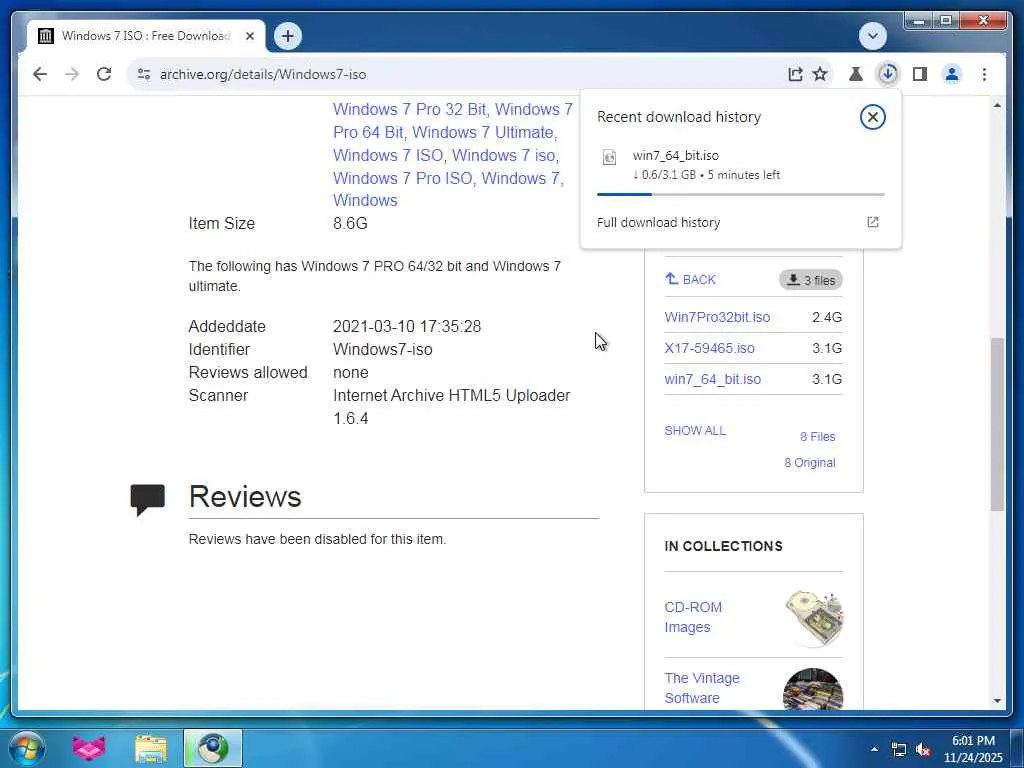This screenshot has width=1024, height=768.
Task: Show hidden system tray icons
Action: (874, 749)
